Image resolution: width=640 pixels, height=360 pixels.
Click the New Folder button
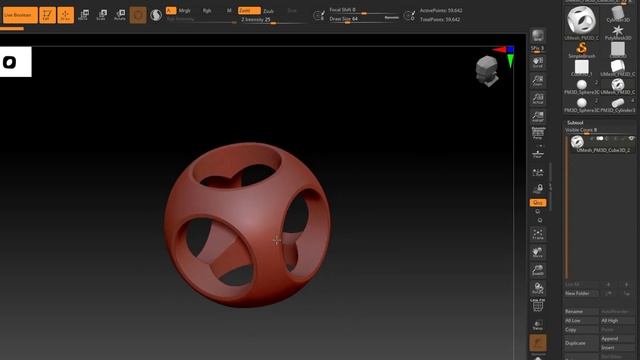581,293
